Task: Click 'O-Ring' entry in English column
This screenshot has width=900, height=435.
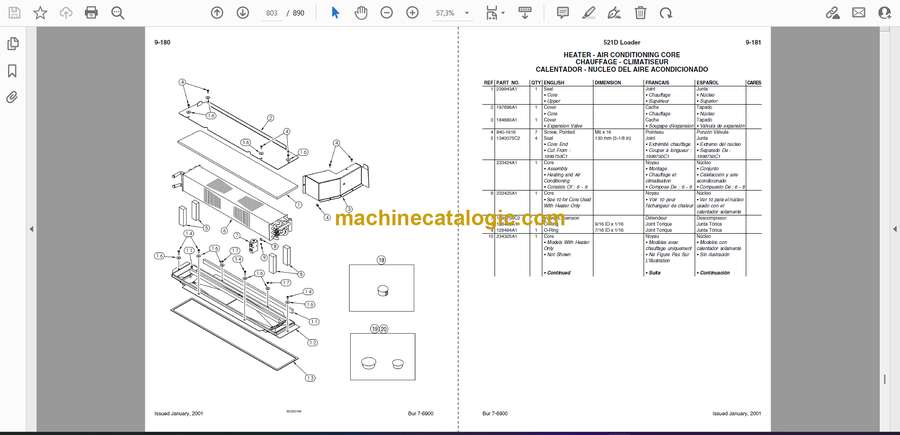Action: click(552, 230)
